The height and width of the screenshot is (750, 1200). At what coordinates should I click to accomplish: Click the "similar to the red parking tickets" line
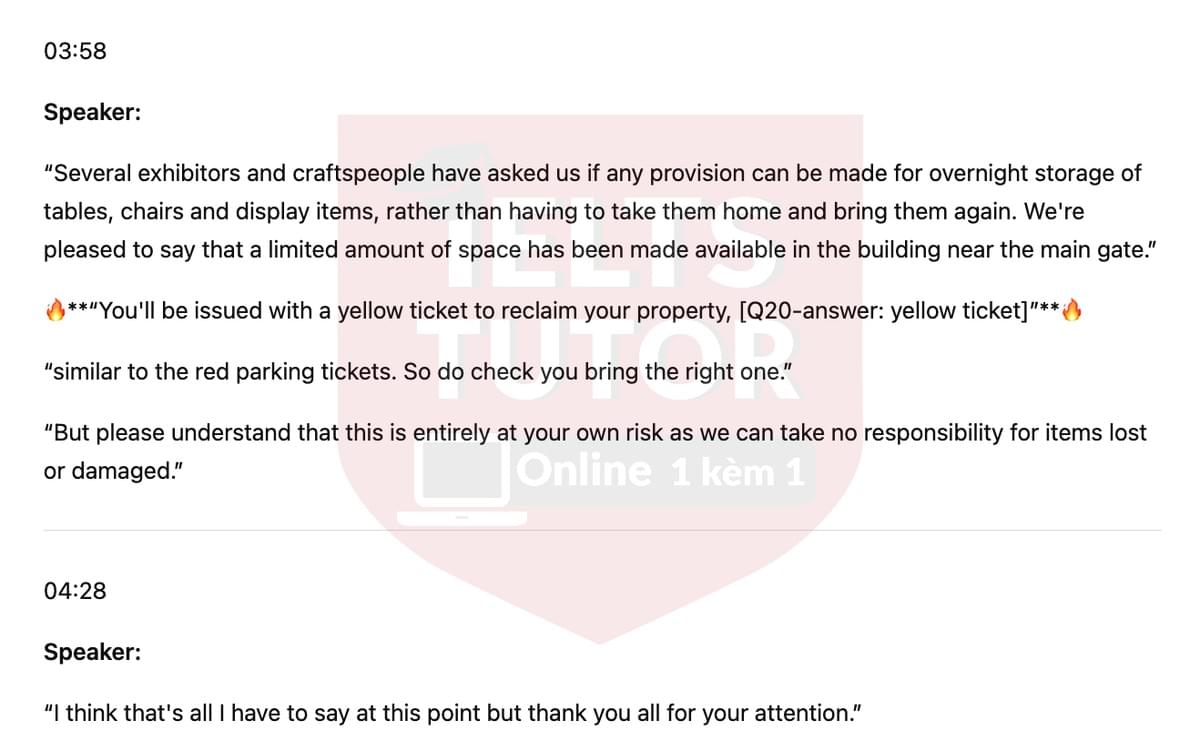pos(410,372)
